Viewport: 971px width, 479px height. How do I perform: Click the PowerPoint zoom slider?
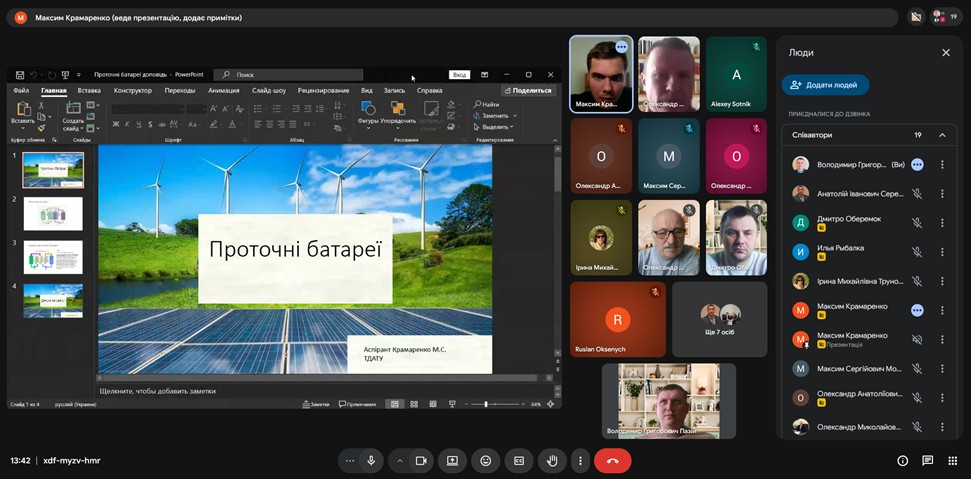[x=486, y=404]
